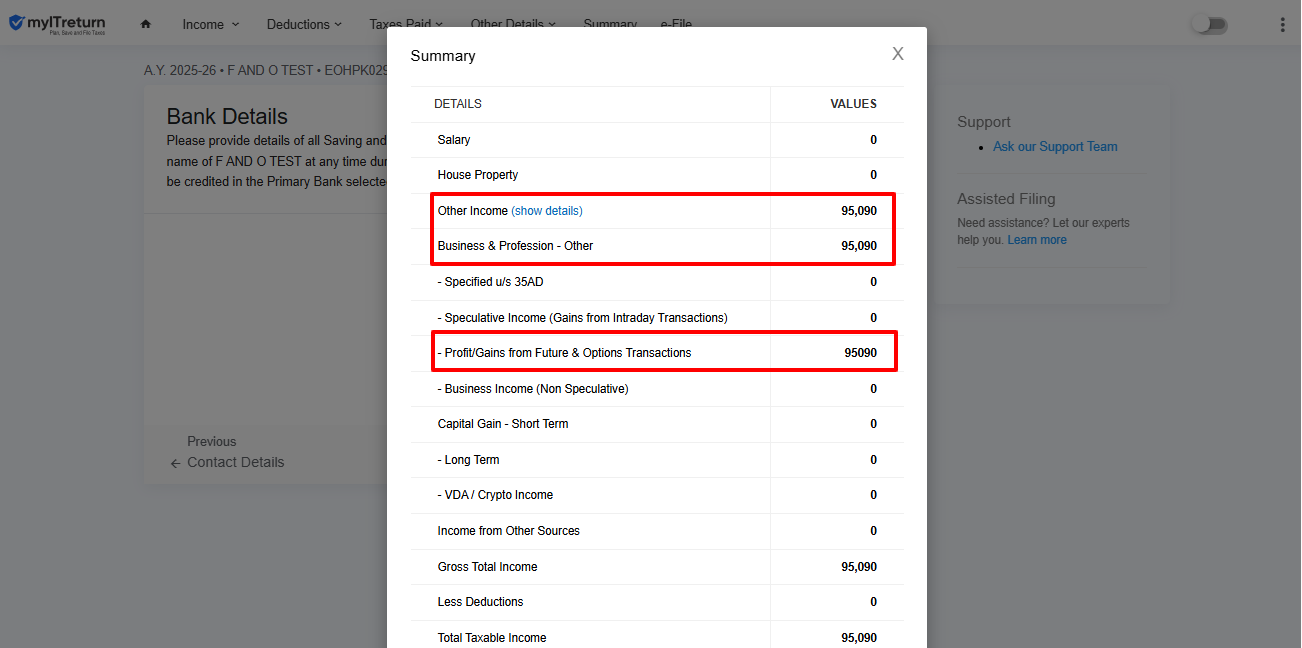Open Ask our Support Team link
Image resolution: width=1302 pixels, height=648 pixels.
pos(1055,146)
